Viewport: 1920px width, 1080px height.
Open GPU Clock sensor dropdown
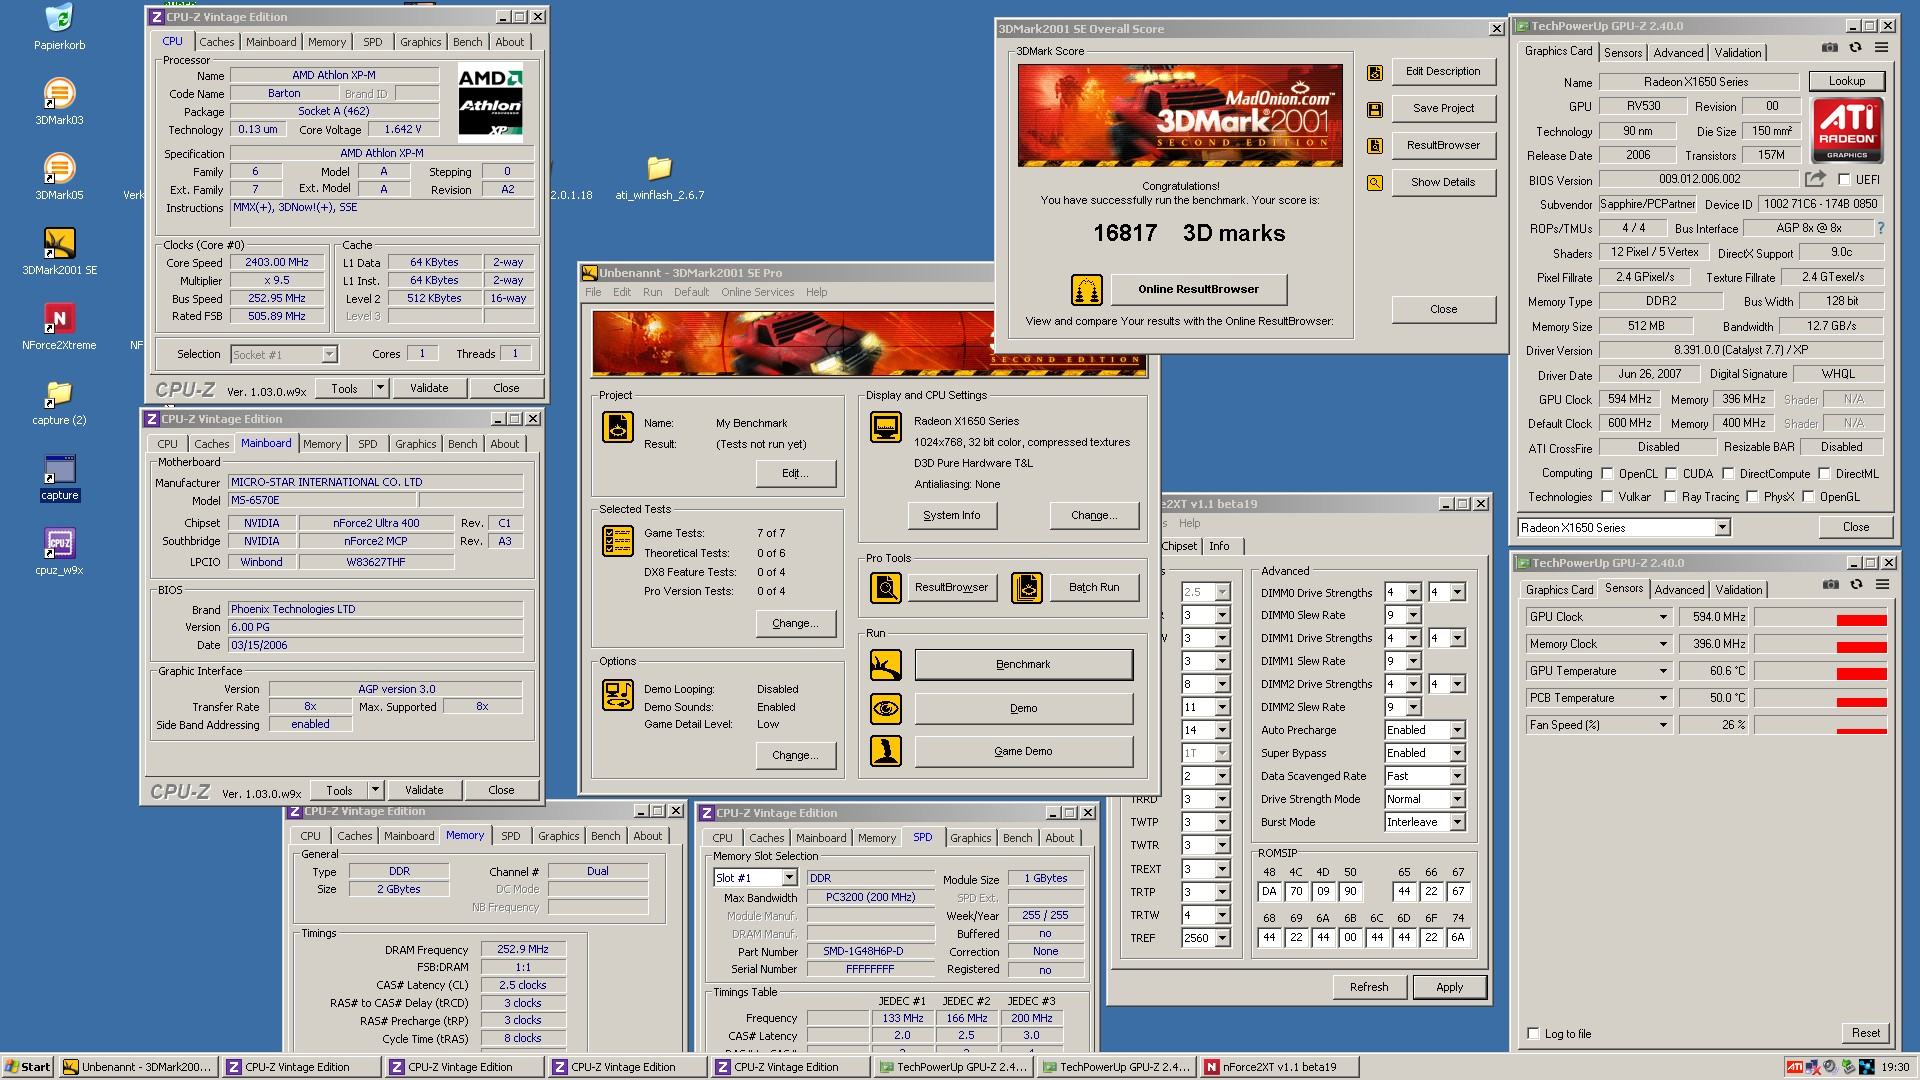[1663, 617]
